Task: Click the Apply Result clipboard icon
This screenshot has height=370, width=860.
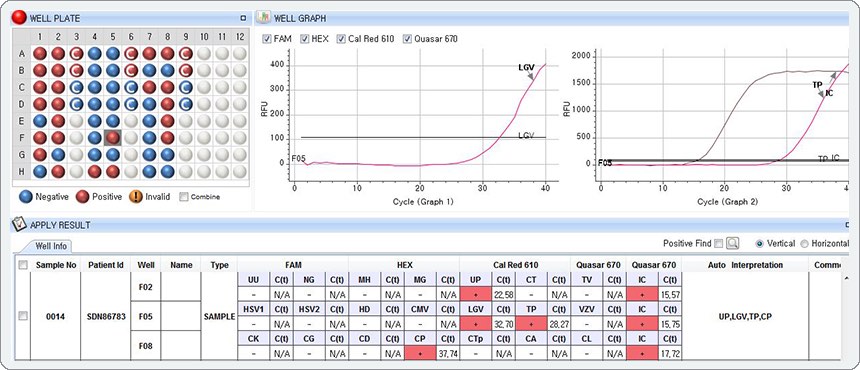Action: click(x=19, y=224)
